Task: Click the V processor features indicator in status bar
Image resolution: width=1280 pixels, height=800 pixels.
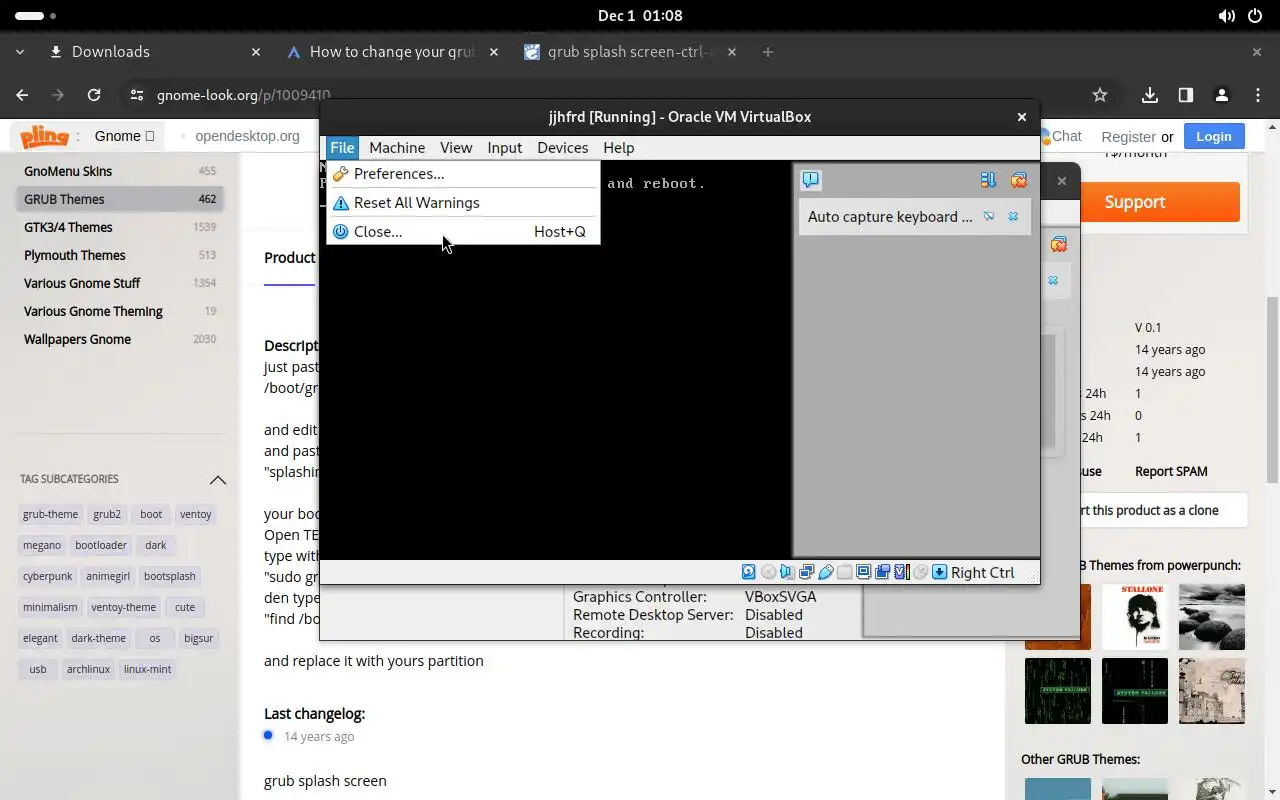Action: (x=901, y=572)
